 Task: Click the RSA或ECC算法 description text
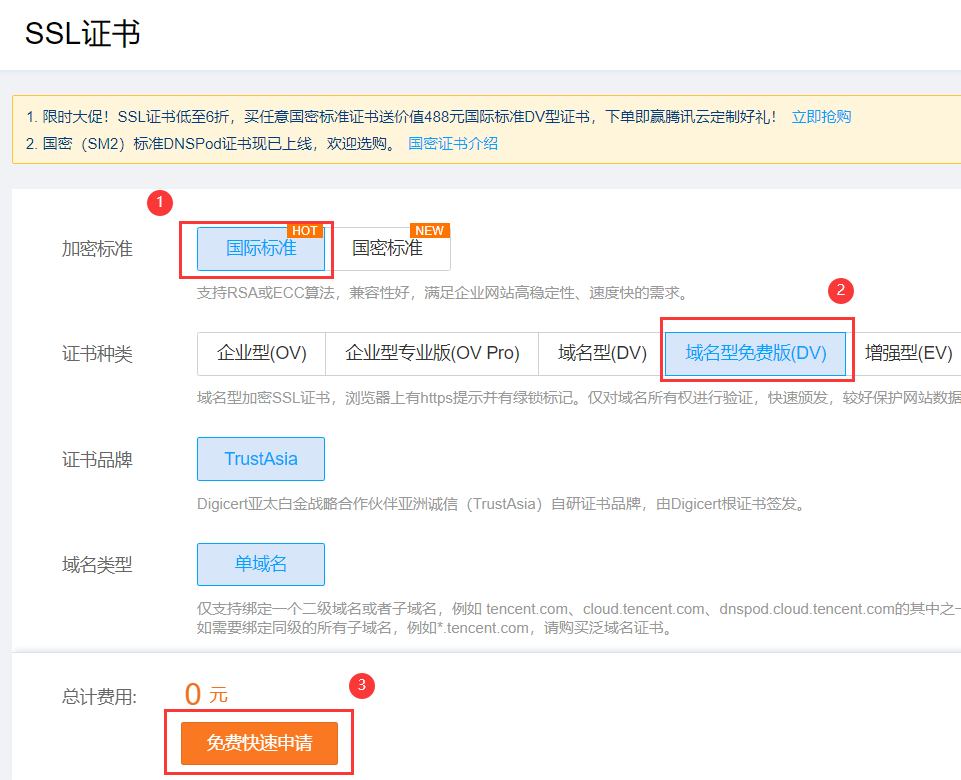[x=443, y=293]
